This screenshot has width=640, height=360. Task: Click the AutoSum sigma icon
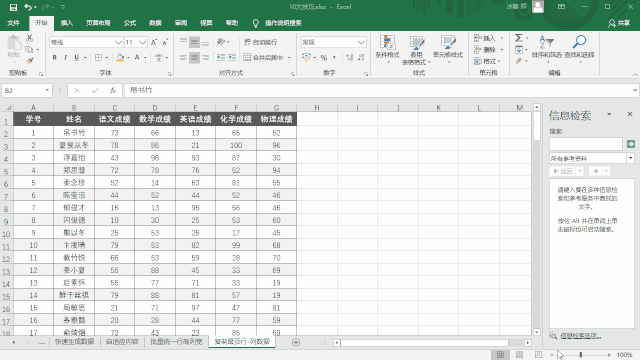coord(518,38)
